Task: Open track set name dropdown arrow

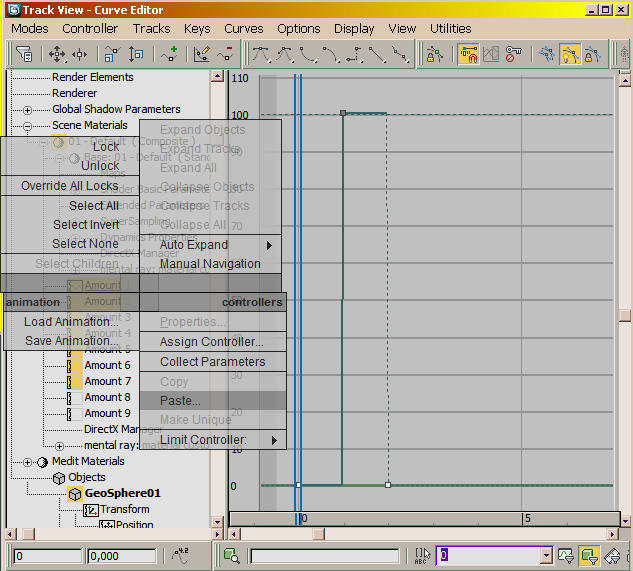Action: (546, 556)
